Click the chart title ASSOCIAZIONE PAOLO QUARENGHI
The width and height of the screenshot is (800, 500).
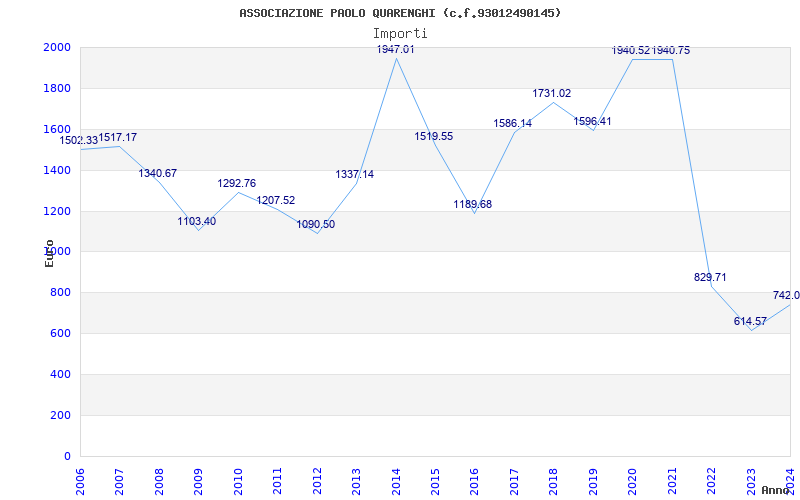[x=400, y=13]
